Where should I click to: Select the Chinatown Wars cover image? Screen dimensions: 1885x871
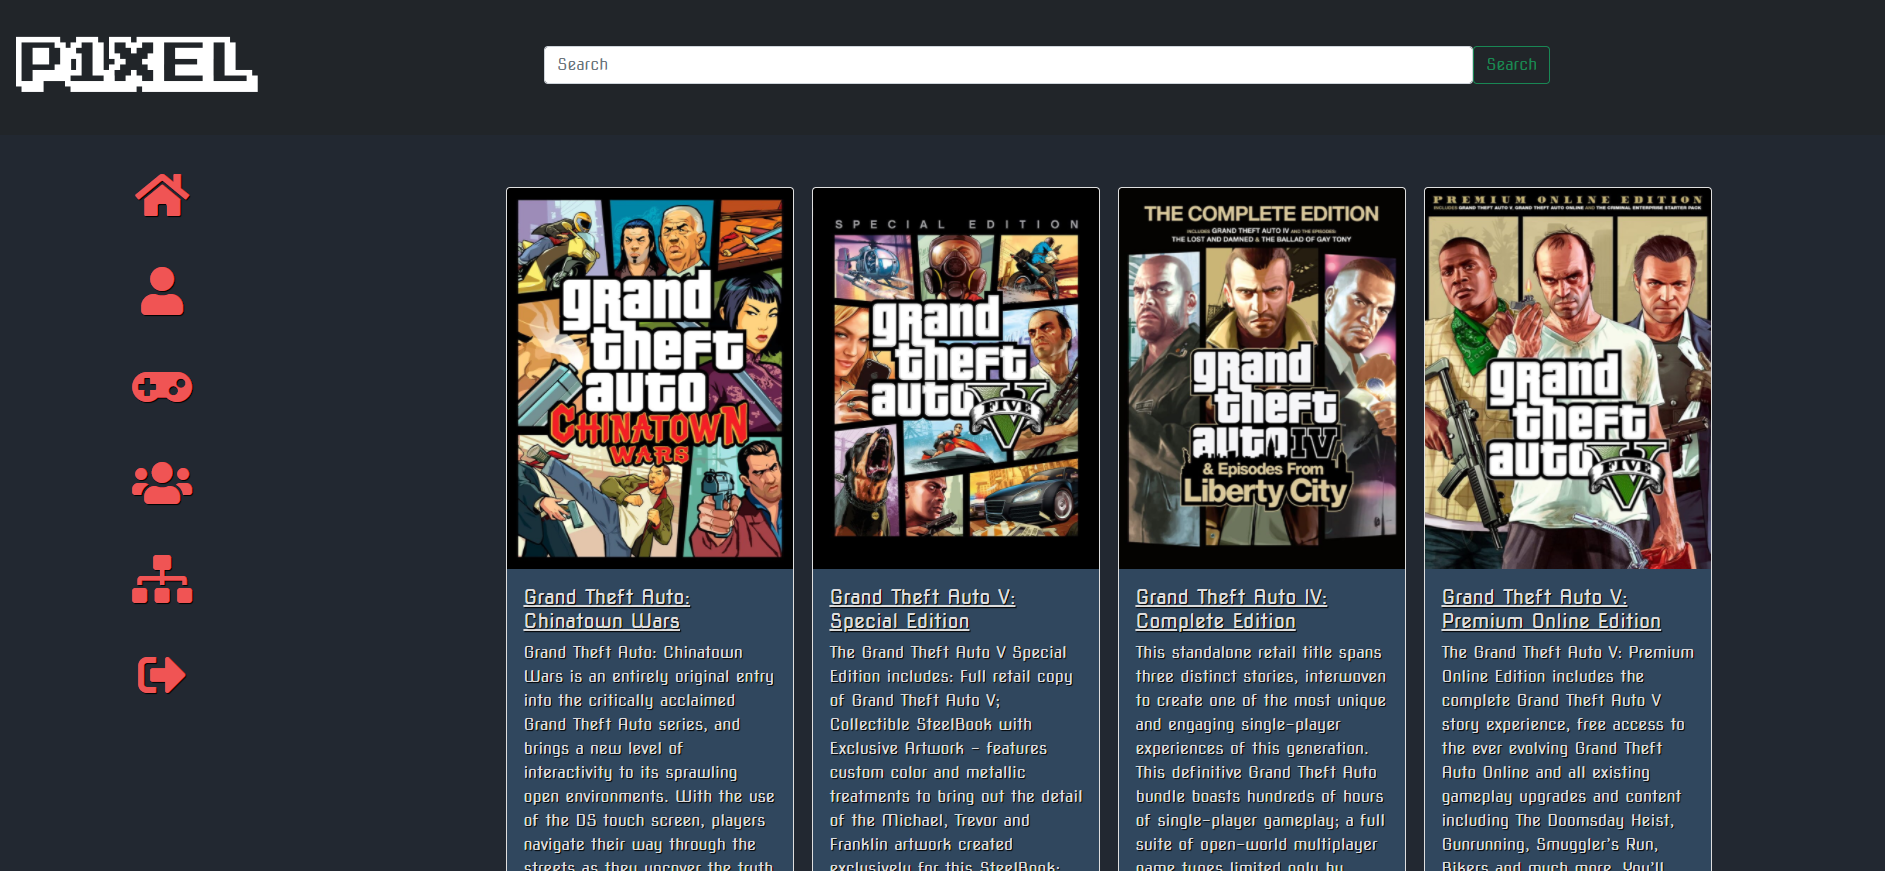pos(650,379)
